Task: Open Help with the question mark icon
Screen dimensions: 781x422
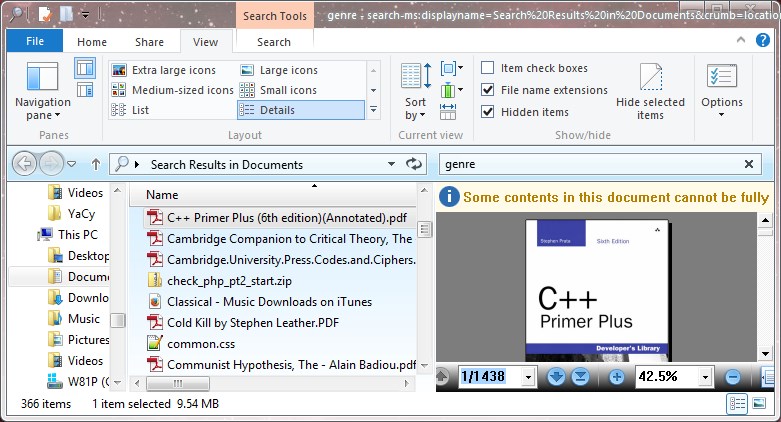Action: [x=763, y=40]
